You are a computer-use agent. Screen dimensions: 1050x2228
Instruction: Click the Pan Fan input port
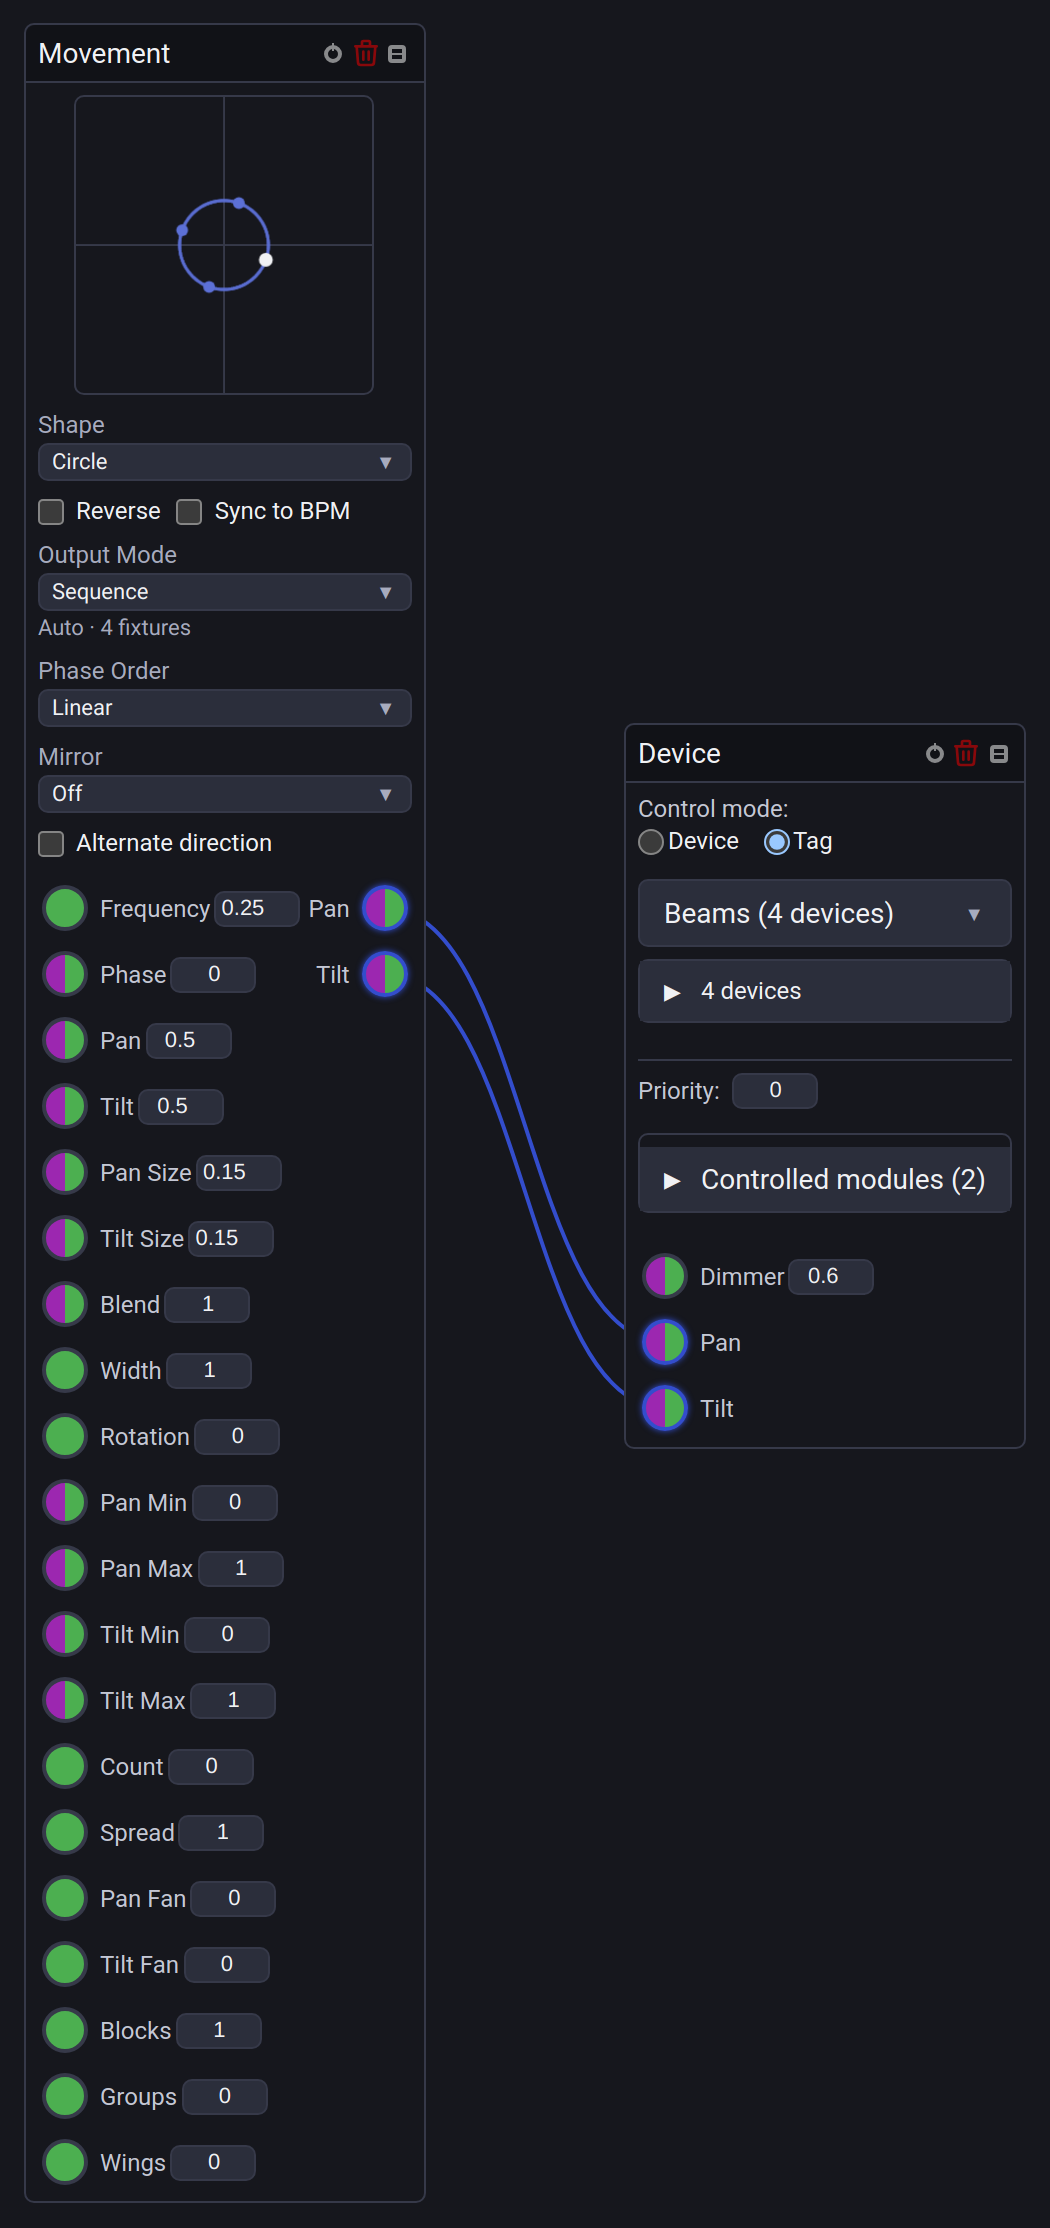pyautogui.click(x=65, y=1898)
